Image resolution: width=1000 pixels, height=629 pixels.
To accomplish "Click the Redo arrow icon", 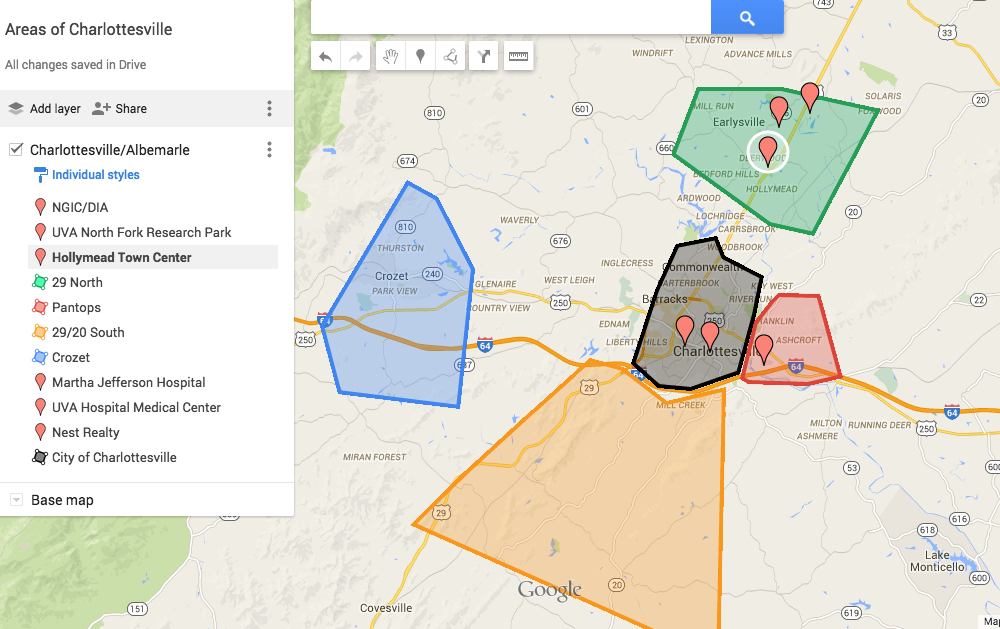I will pos(355,55).
